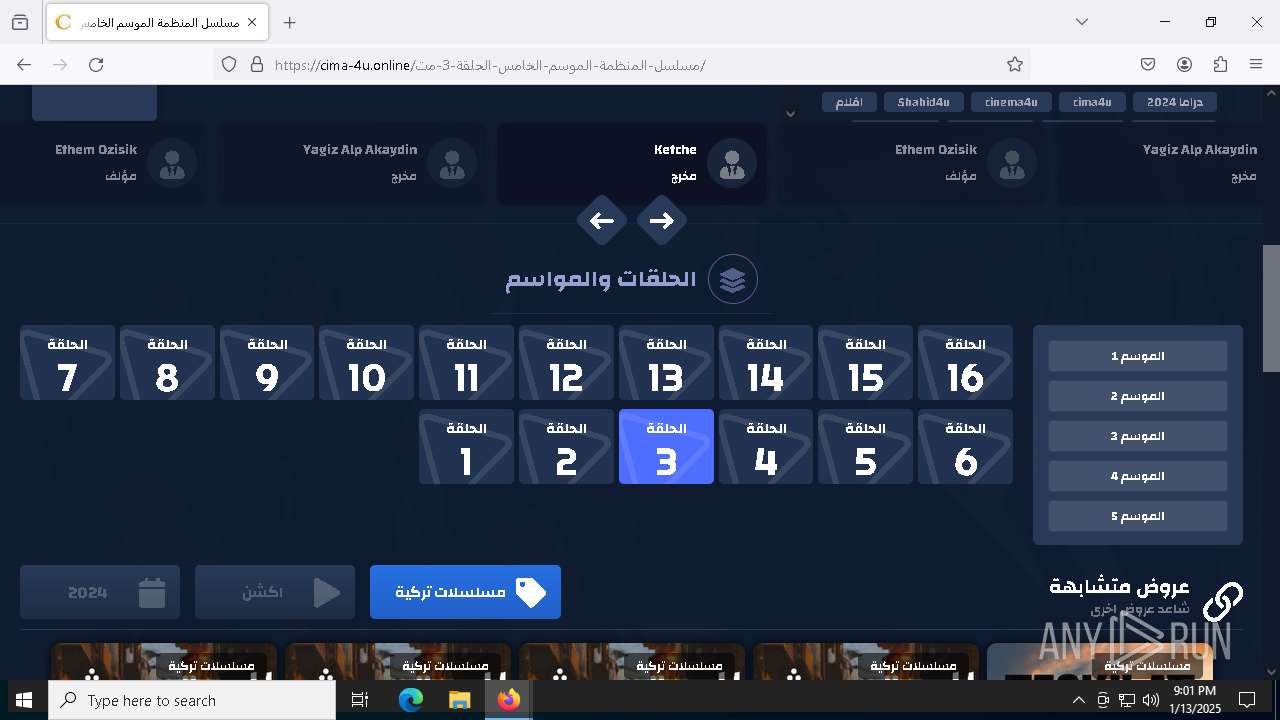Click the cima4u tag
The height and width of the screenshot is (720, 1280).
pos(1092,102)
